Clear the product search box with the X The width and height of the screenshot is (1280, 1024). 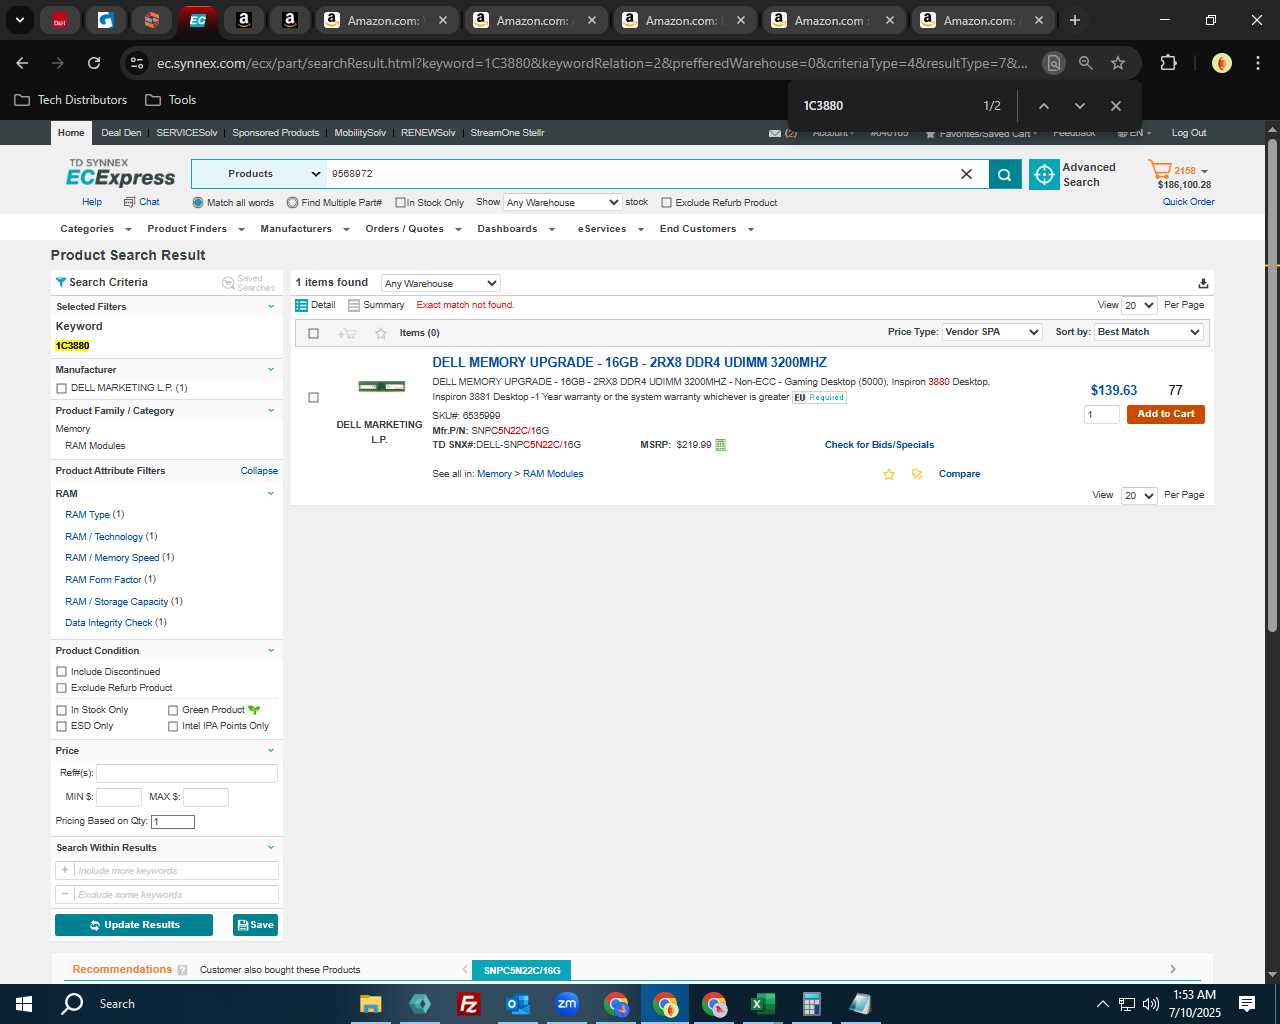point(966,174)
